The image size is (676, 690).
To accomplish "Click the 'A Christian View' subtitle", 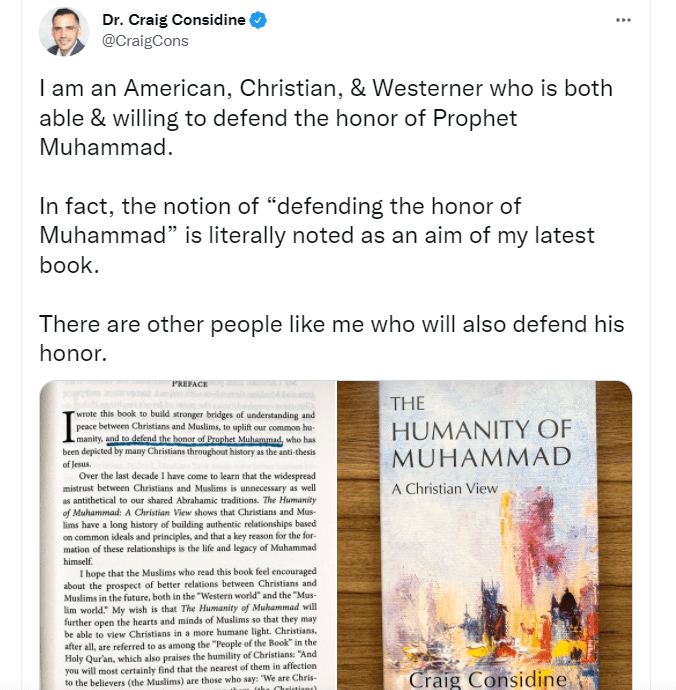I will [445, 489].
